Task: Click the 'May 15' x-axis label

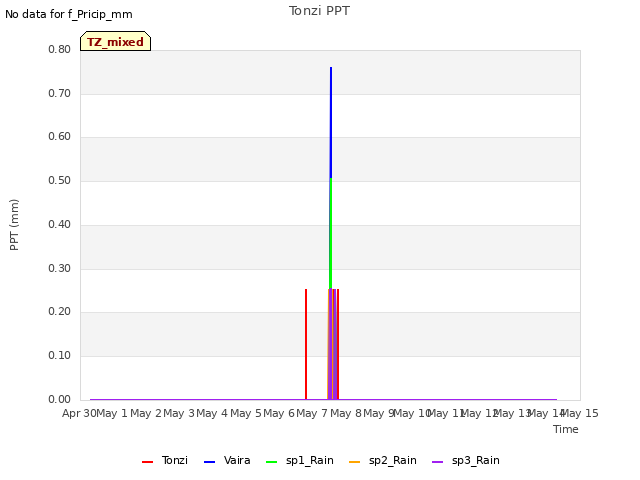Action: pos(580,413)
